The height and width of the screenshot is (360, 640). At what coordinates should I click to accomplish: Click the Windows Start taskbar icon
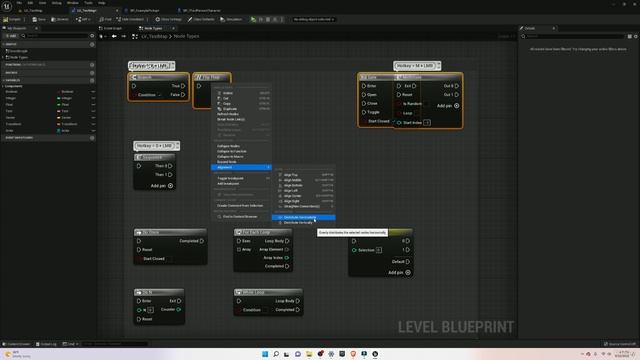click(x=265, y=354)
